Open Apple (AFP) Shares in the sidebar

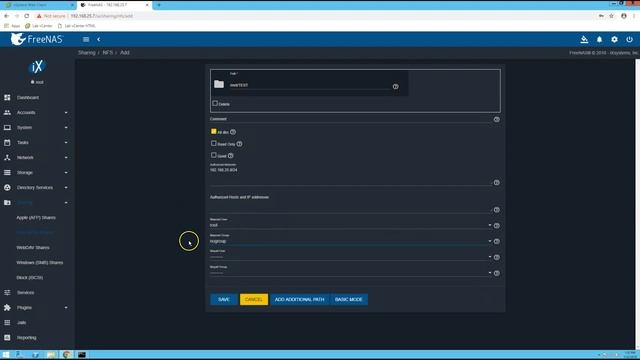tap(36, 218)
